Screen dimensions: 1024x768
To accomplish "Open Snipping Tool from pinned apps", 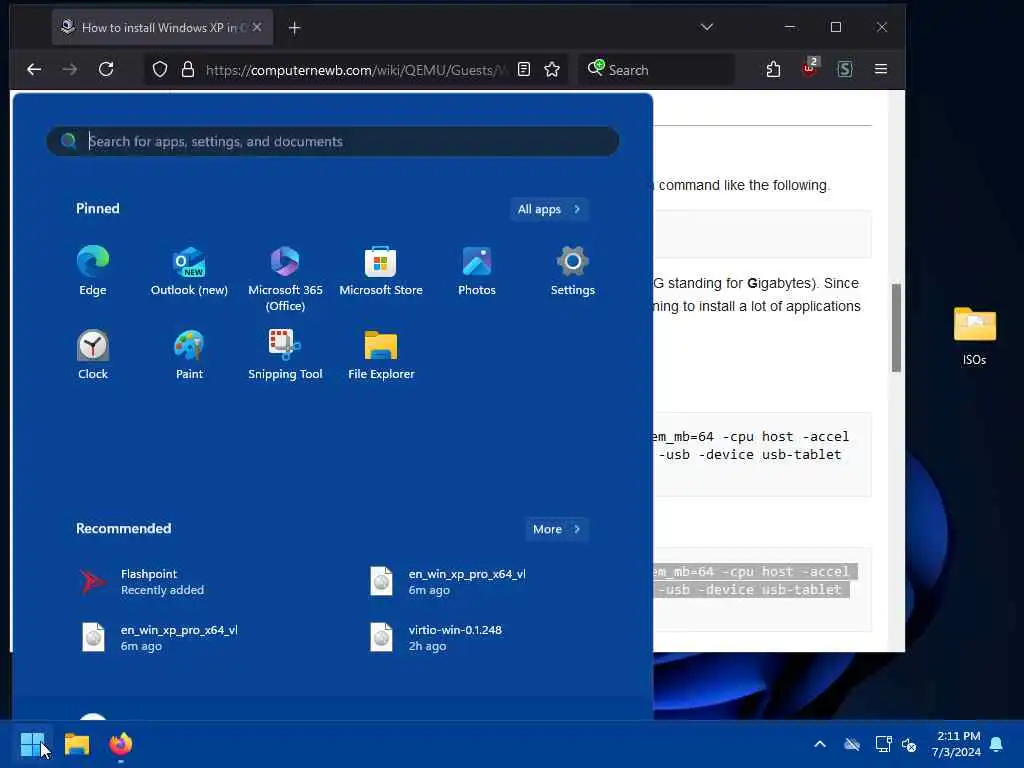I will (x=285, y=355).
